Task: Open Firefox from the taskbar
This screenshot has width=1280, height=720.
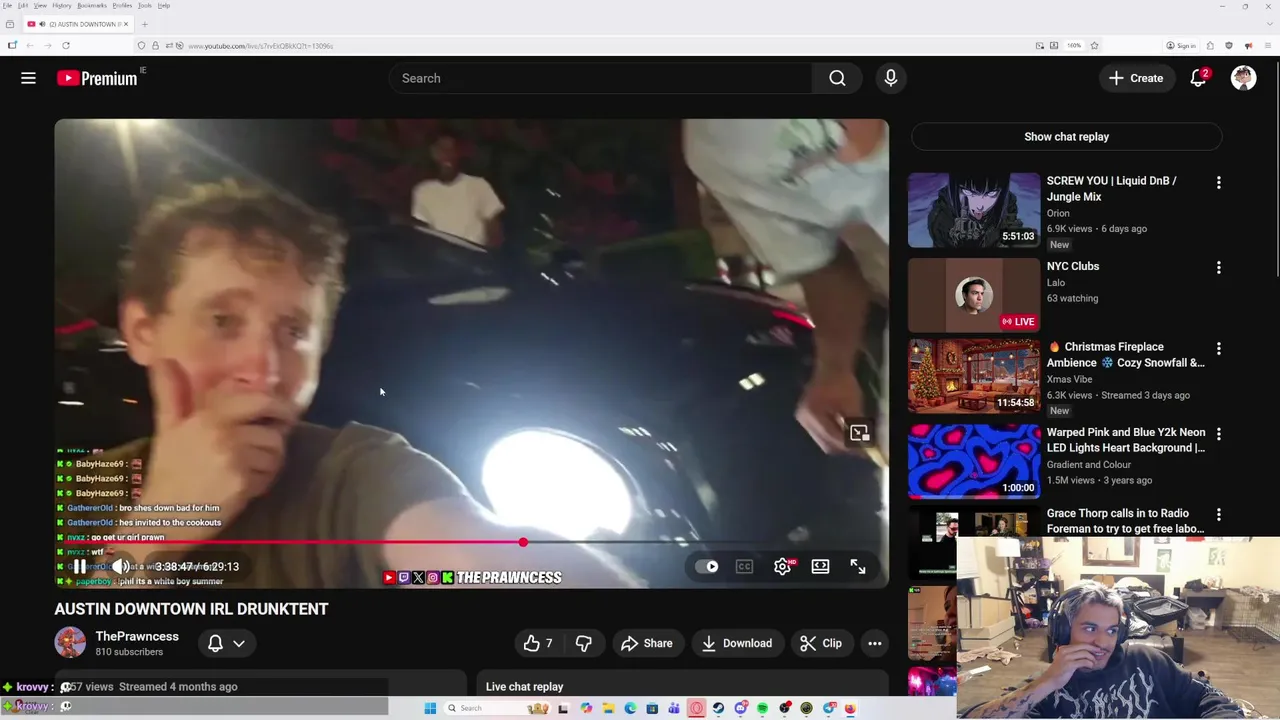Action: [850, 708]
